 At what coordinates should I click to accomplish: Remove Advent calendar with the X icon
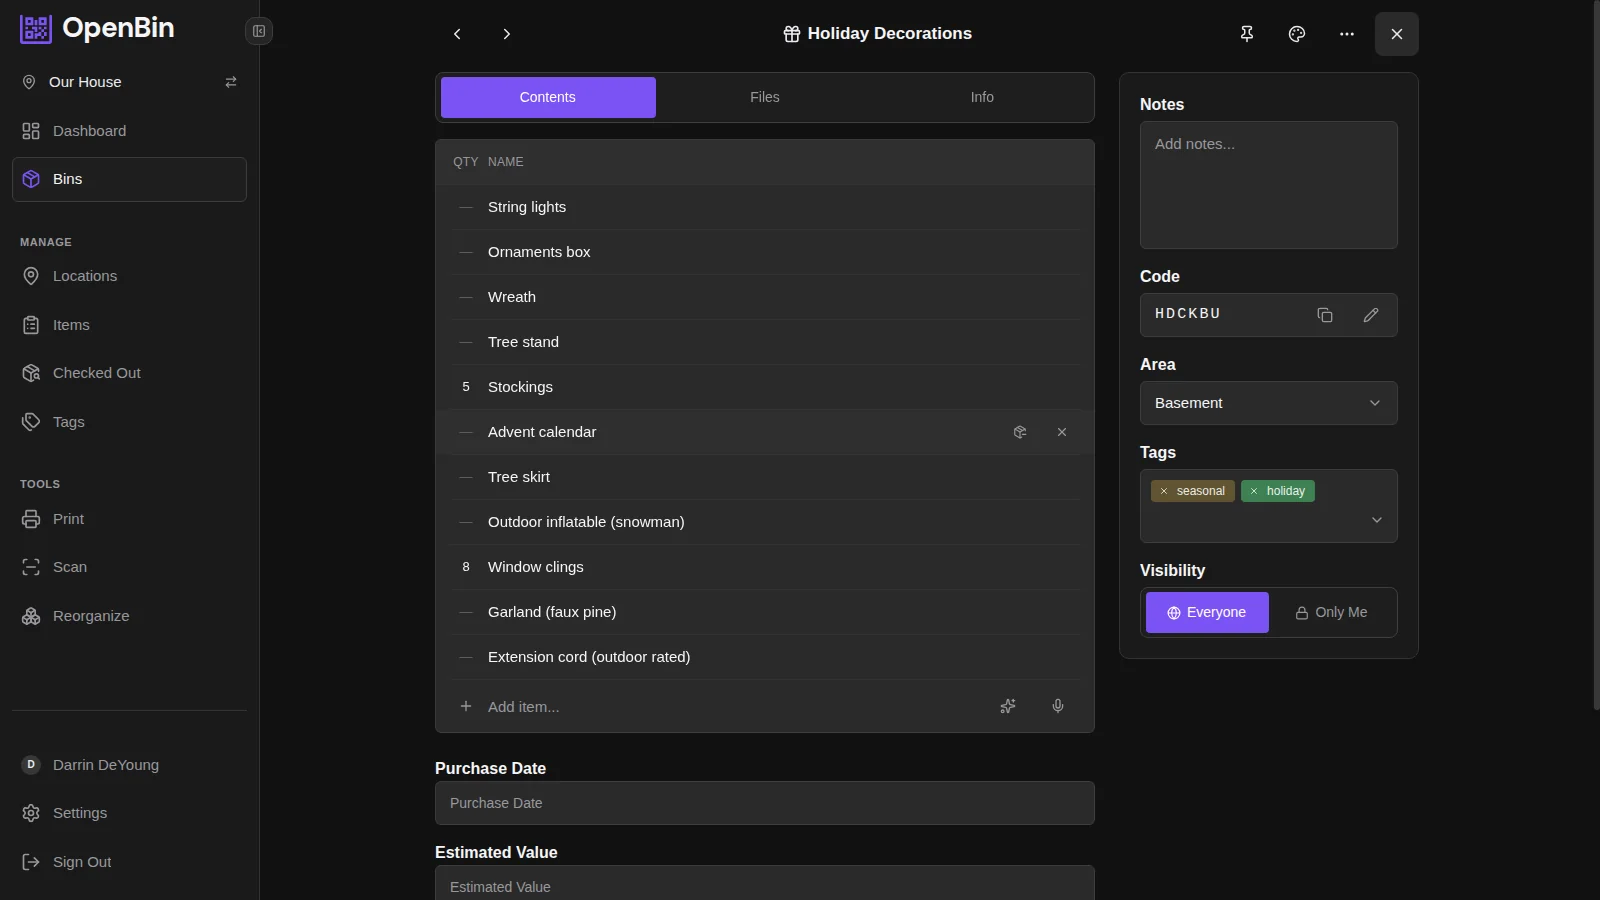(1061, 432)
